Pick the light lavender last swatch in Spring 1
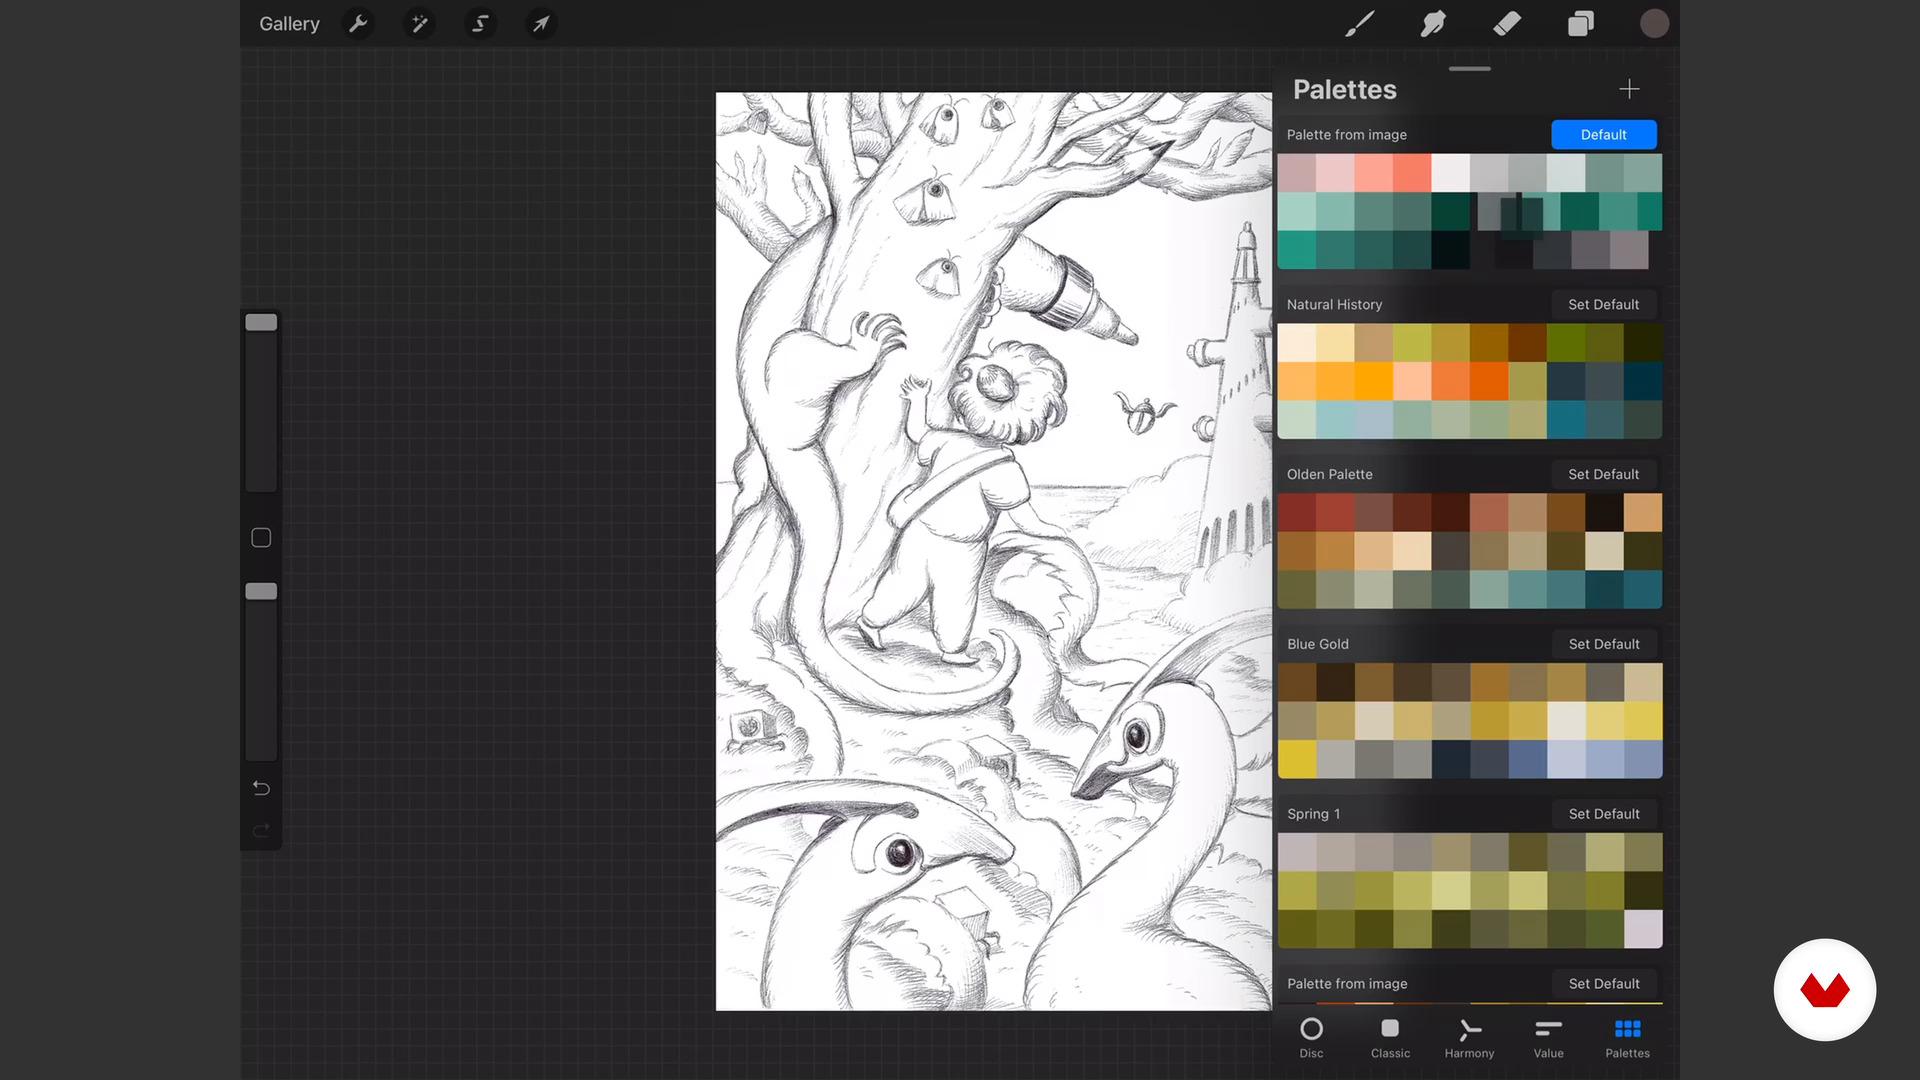This screenshot has height=1080, width=1920. (1643, 929)
